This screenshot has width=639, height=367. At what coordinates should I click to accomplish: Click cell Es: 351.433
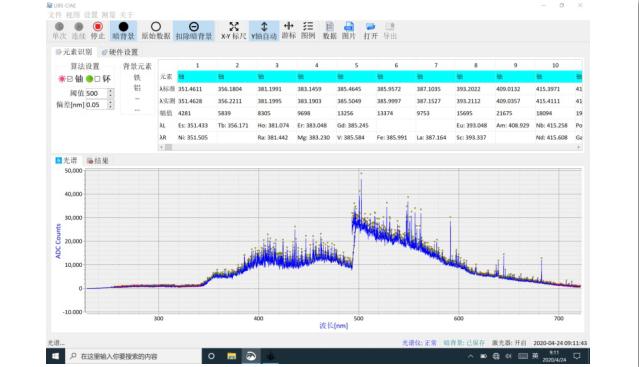click(193, 125)
